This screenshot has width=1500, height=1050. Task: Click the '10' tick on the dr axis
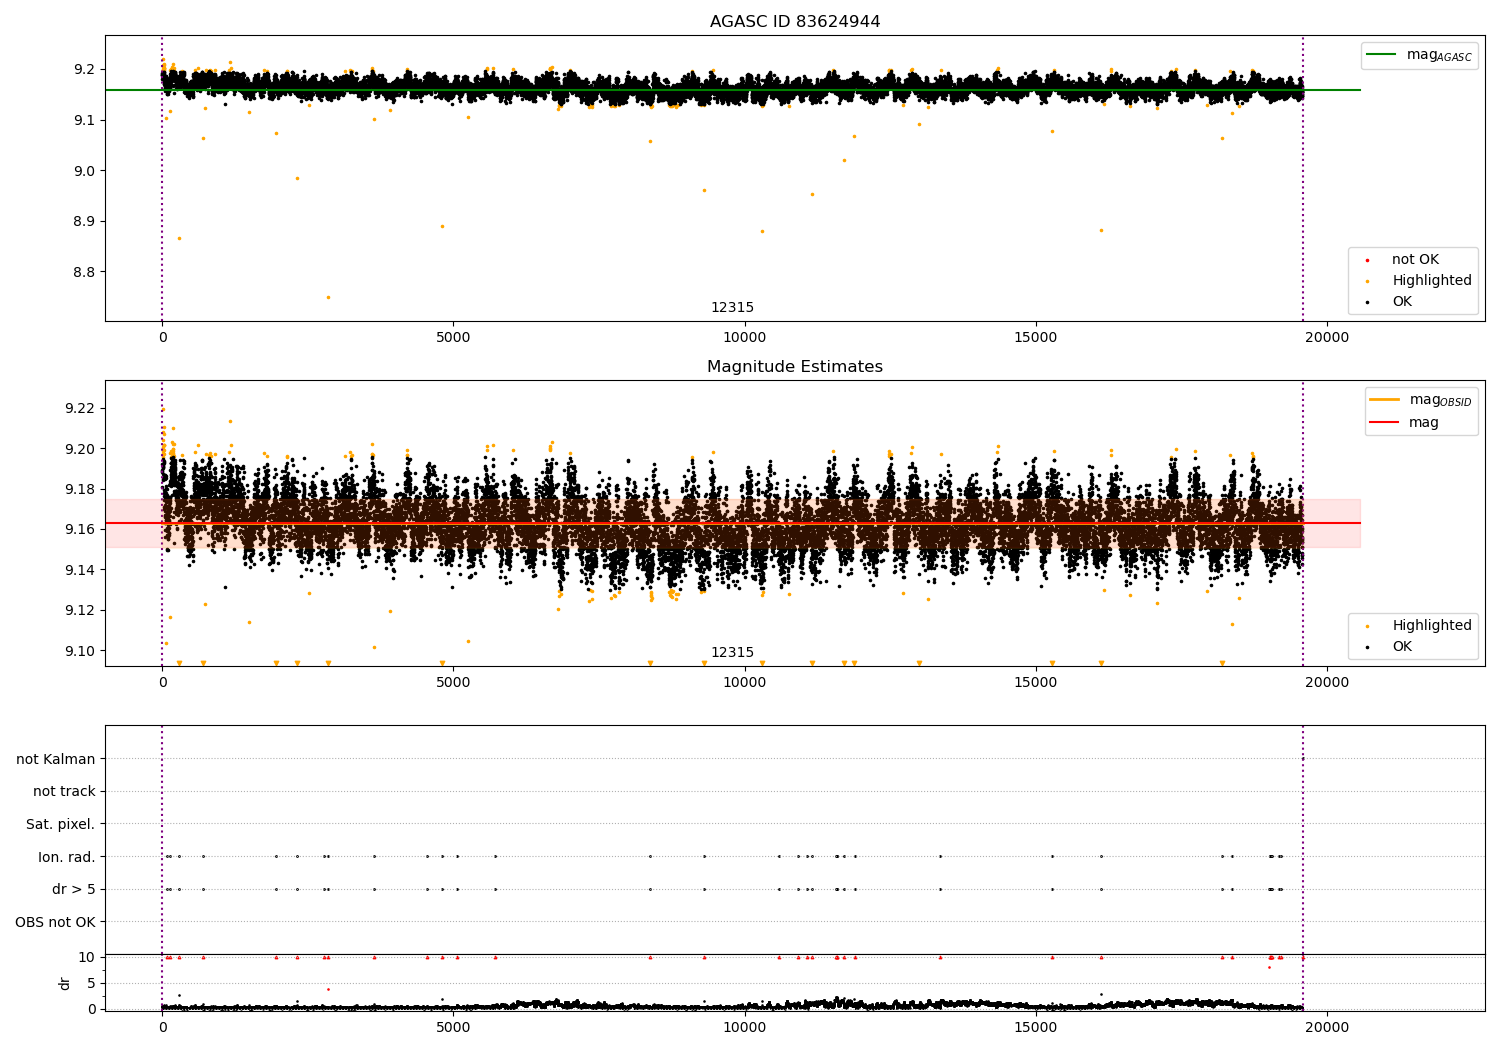(x=87, y=958)
